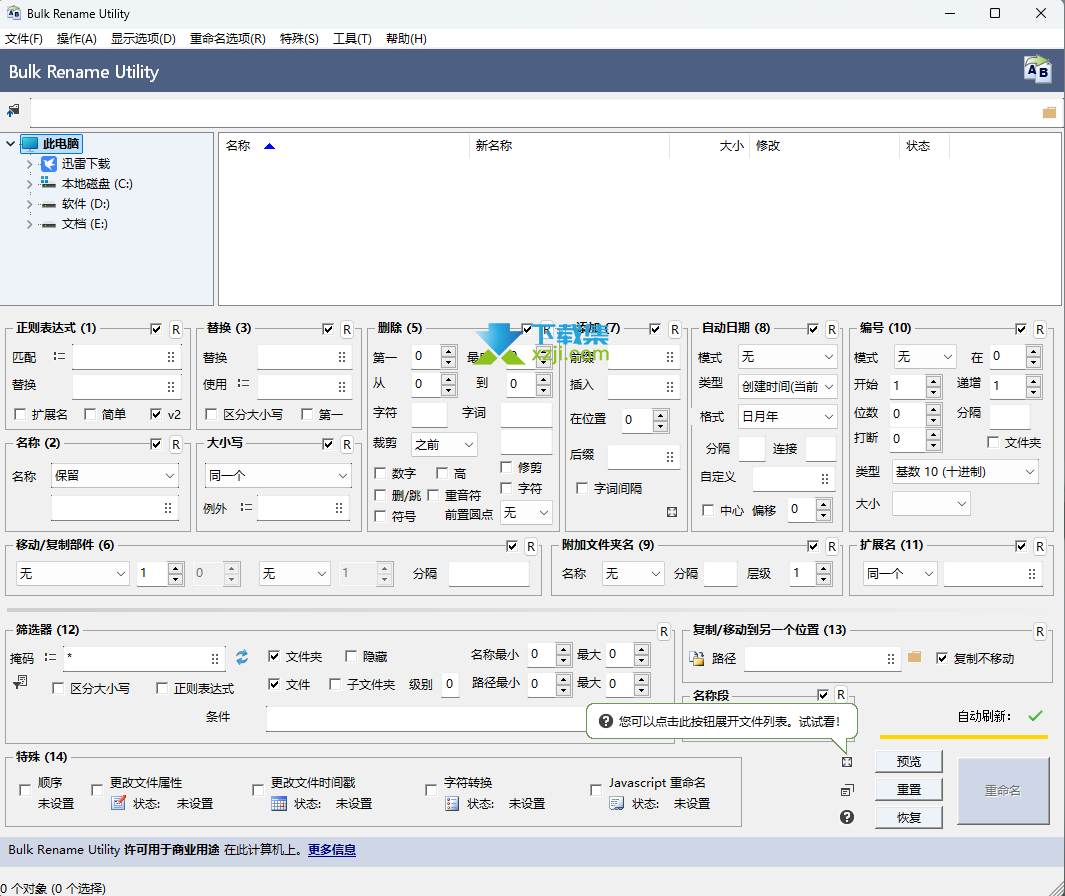The image size is (1065, 896).
Task: Click the filter panel icon below 掩码
Action: 20,682
